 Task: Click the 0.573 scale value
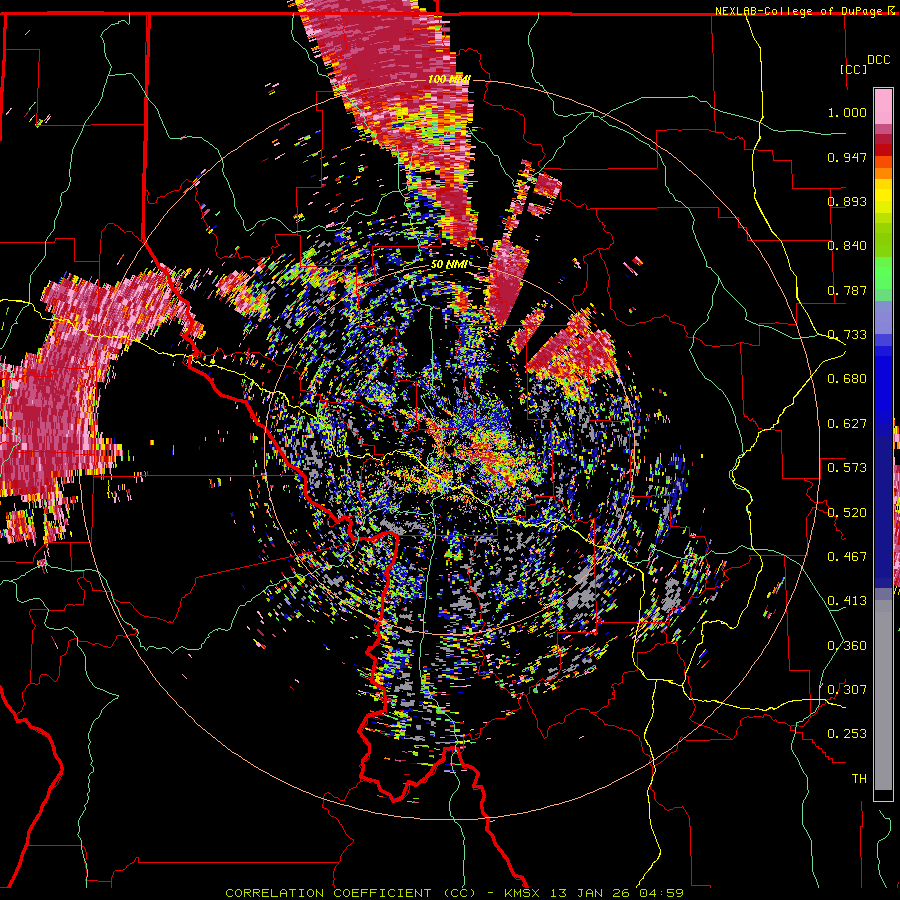[847, 468]
